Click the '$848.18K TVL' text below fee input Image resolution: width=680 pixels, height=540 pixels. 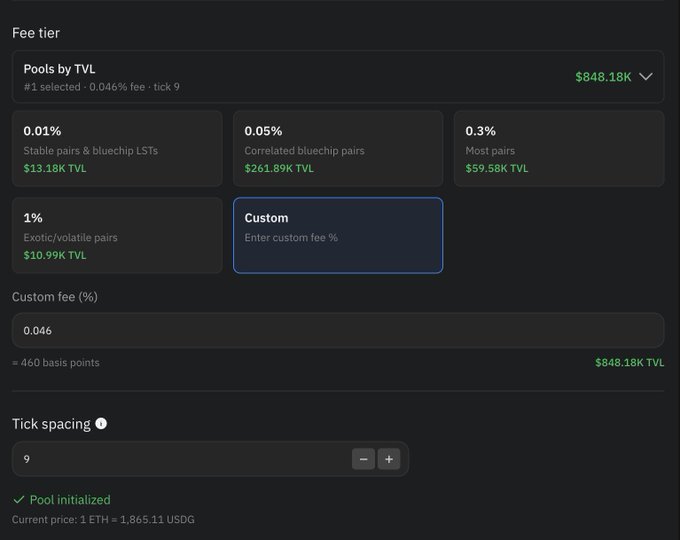coord(629,363)
